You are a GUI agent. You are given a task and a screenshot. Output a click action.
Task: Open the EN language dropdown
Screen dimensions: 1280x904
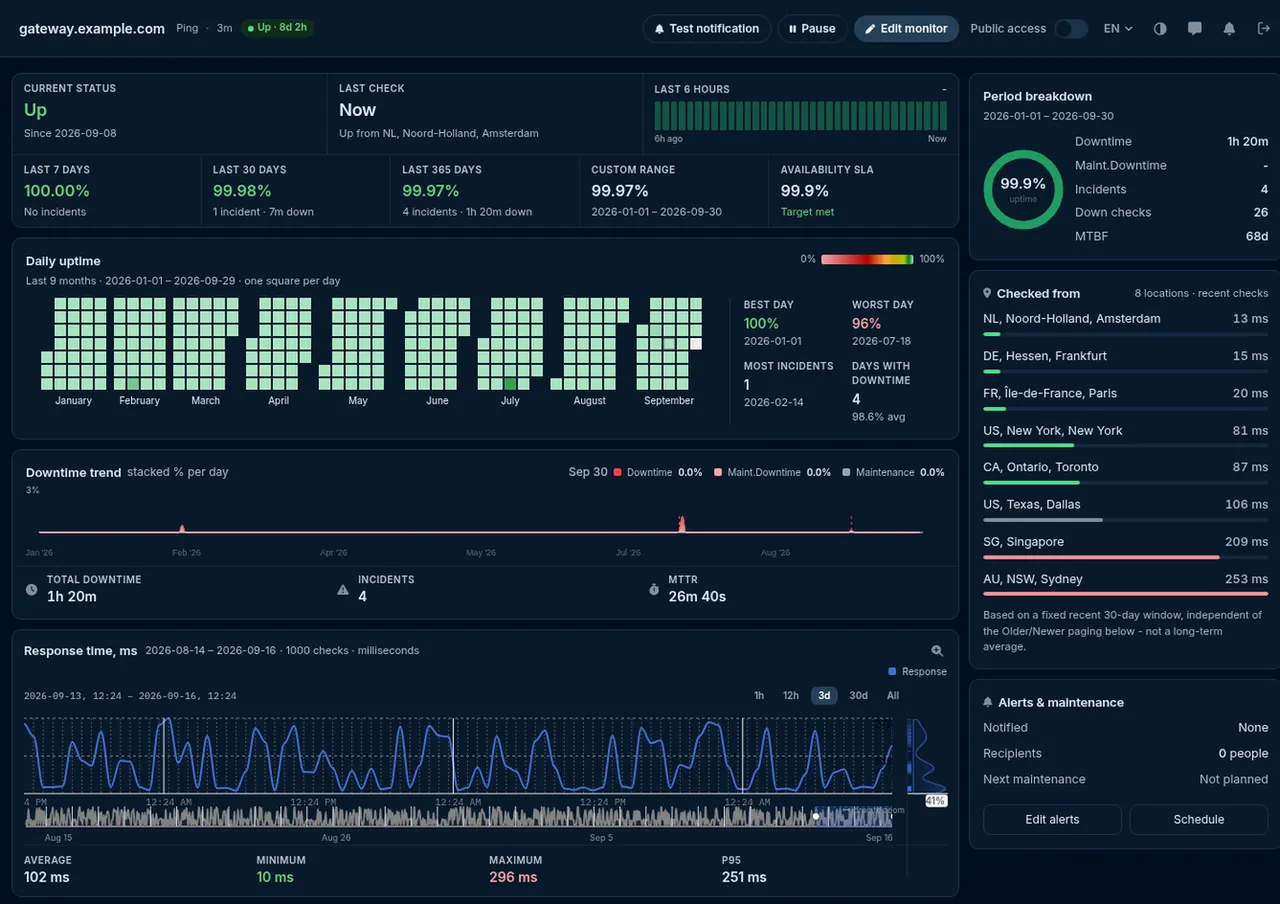click(x=1118, y=29)
